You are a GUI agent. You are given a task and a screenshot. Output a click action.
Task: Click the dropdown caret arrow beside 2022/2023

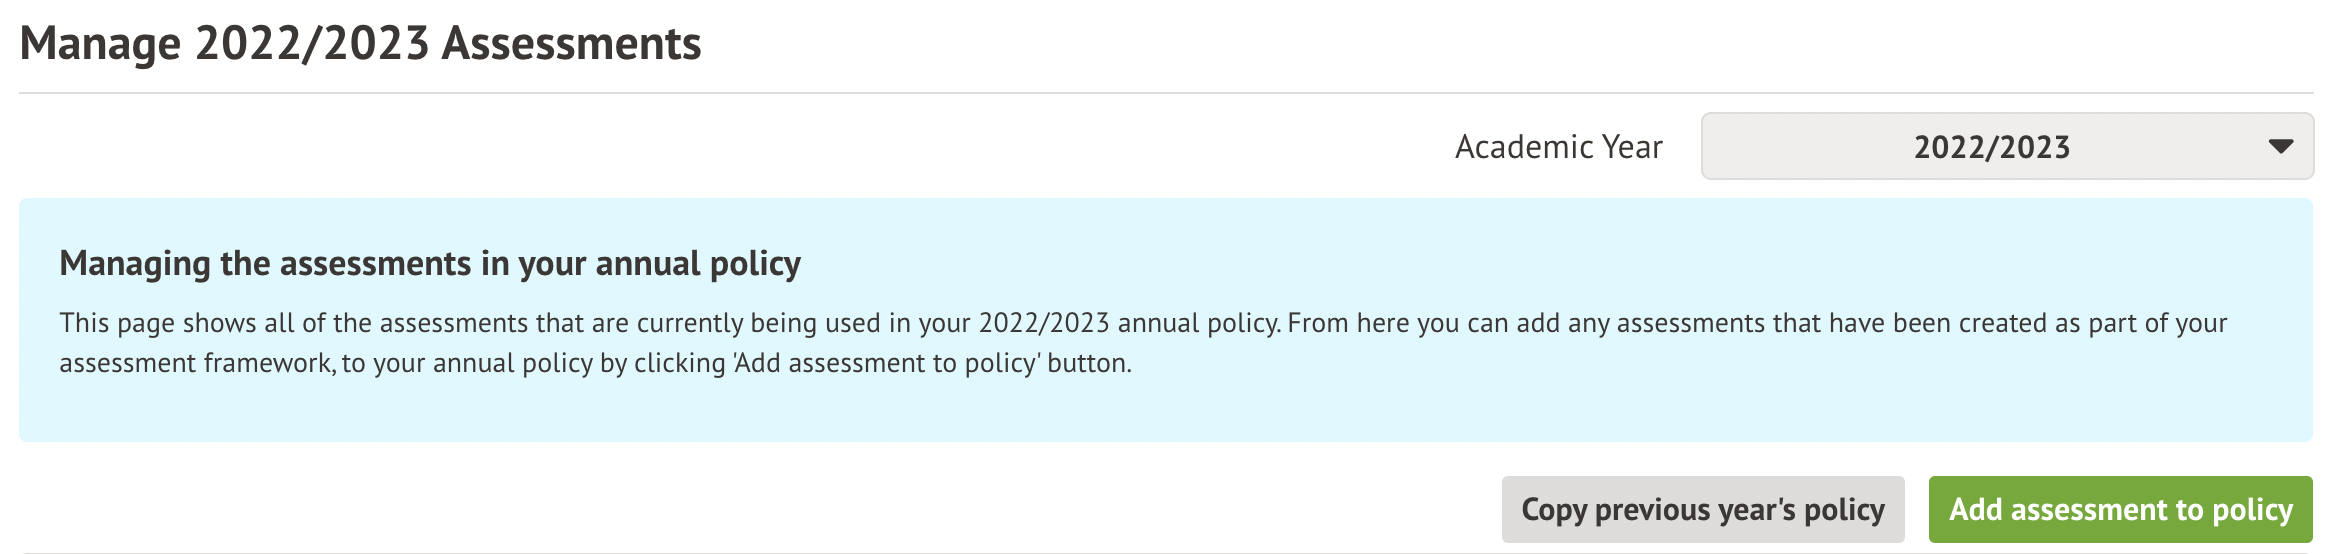2280,147
